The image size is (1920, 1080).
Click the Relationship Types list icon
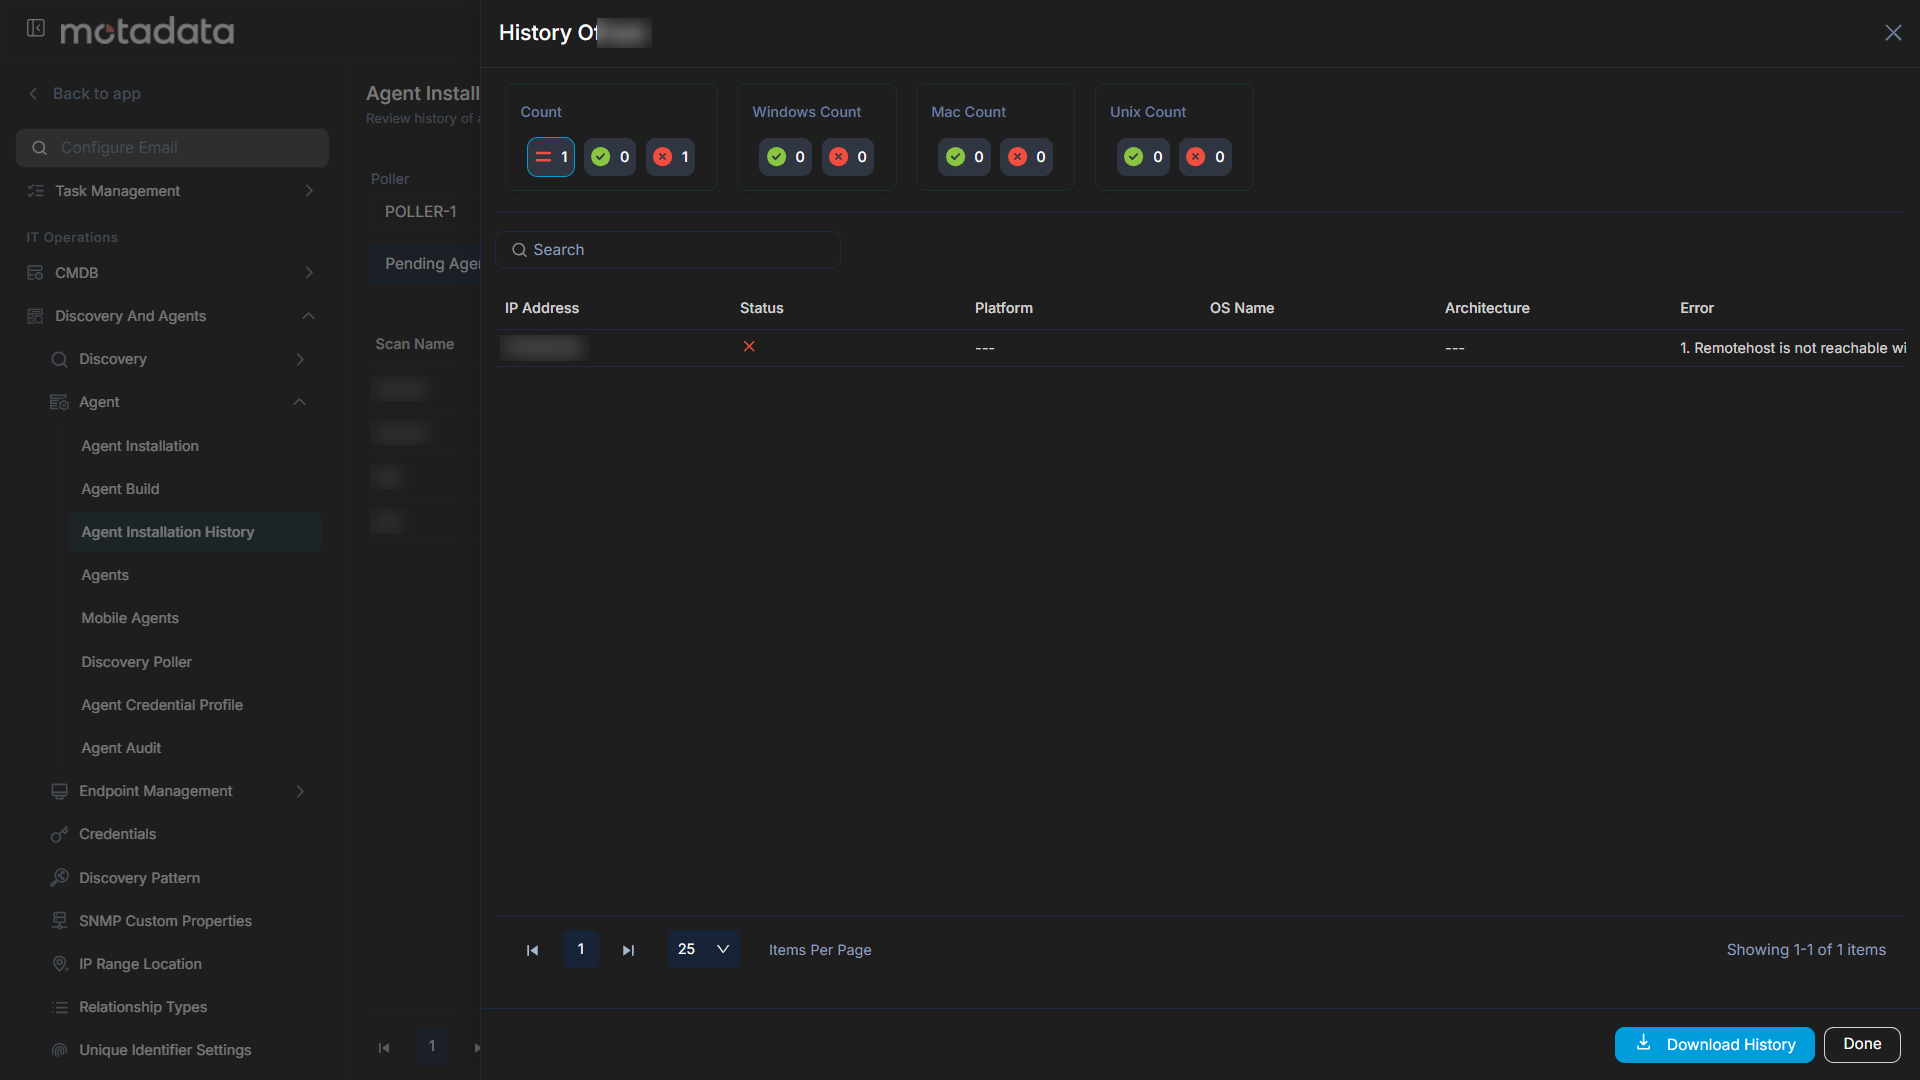tap(59, 1007)
